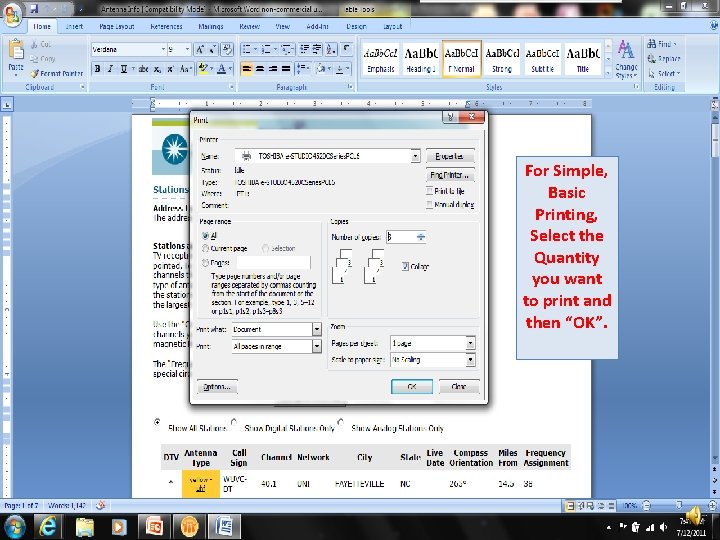Switch to the Review tab
This screenshot has width=720, height=540.
point(250,27)
